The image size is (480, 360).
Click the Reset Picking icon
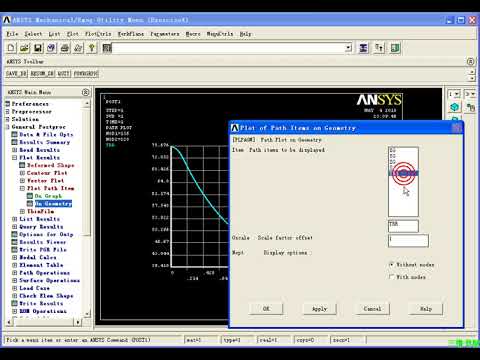click(379, 48)
